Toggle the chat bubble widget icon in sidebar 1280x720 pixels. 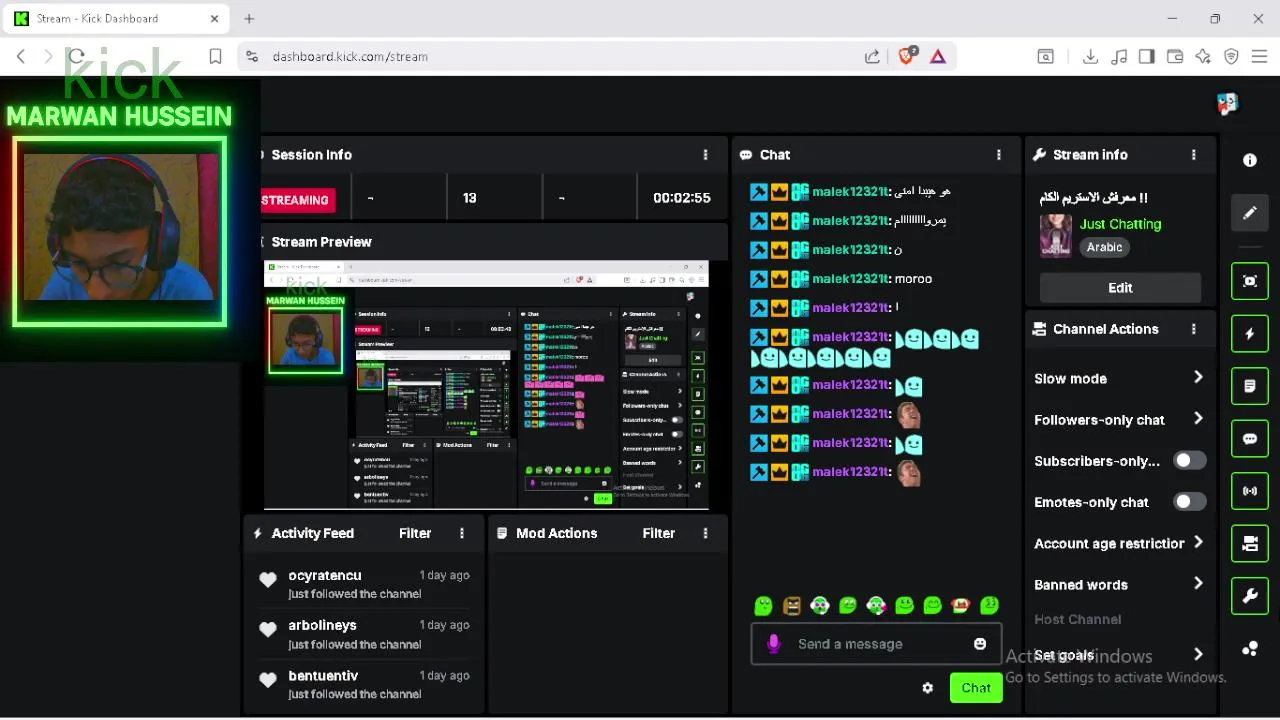tap(1250, 438)
